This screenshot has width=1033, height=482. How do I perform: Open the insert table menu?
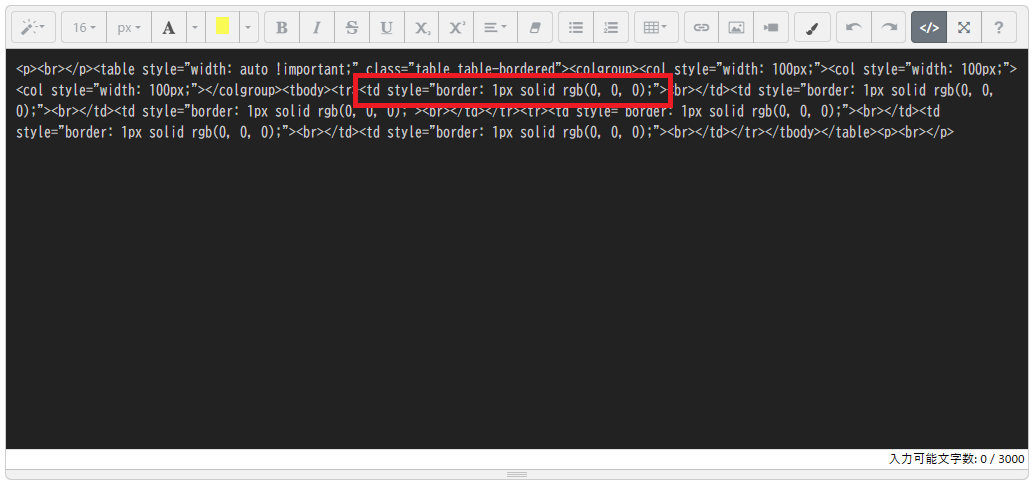coord(656,27)
